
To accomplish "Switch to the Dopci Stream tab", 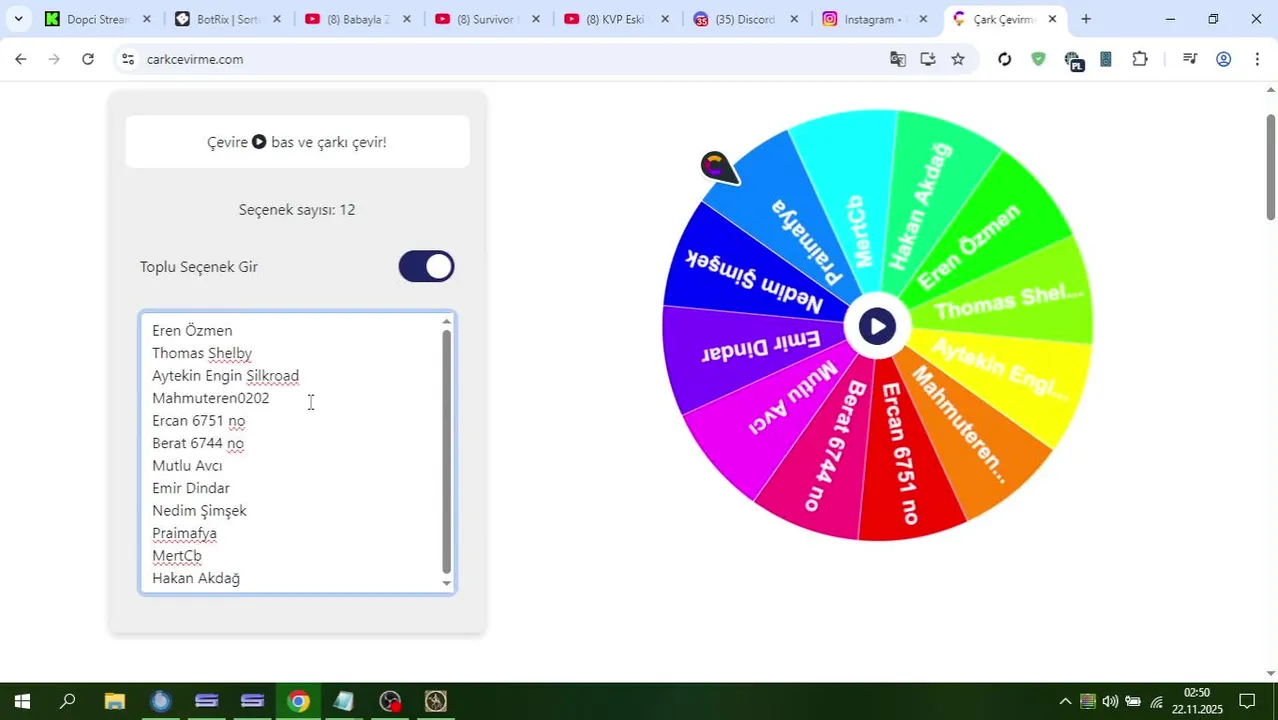I will (97, 19).
